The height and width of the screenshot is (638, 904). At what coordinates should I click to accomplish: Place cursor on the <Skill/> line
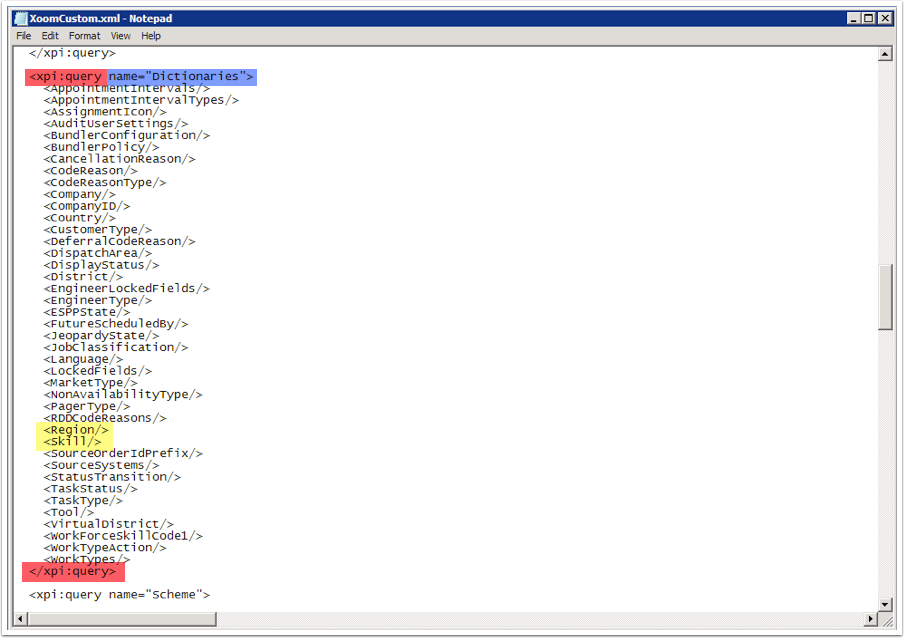click(x=71, y=442)
